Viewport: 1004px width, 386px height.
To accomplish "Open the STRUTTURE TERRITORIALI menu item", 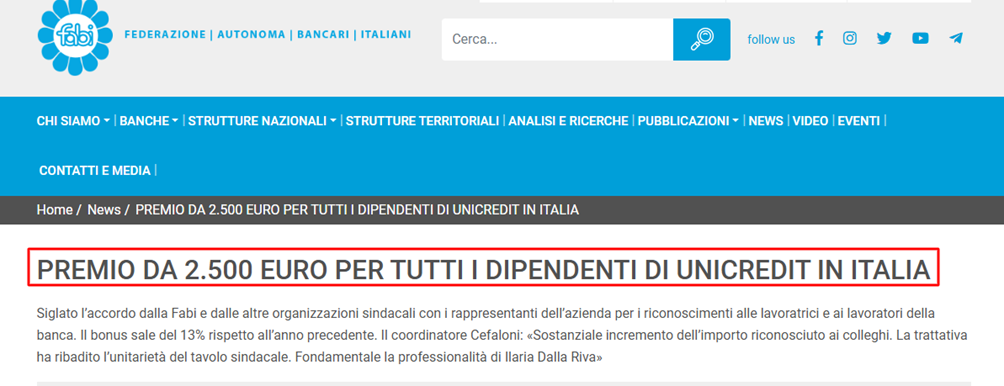I will coord(422,121).
